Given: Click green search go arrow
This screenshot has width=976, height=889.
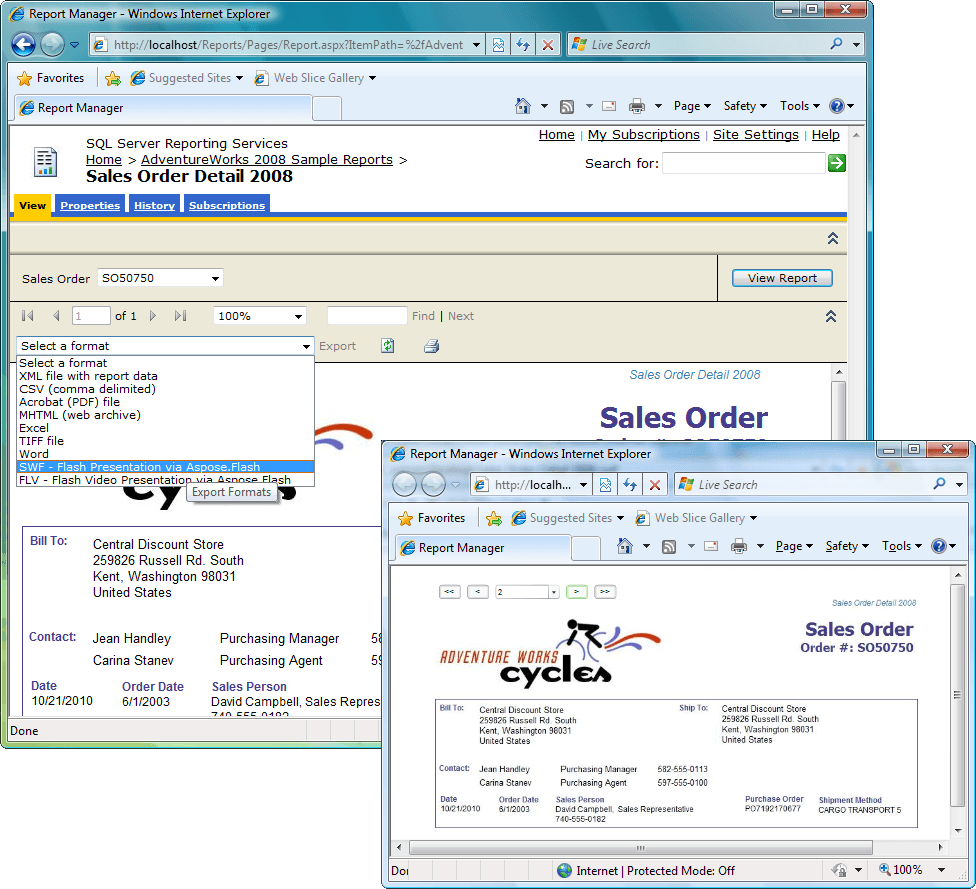Looking at the screenshot, I should (837, 163).
